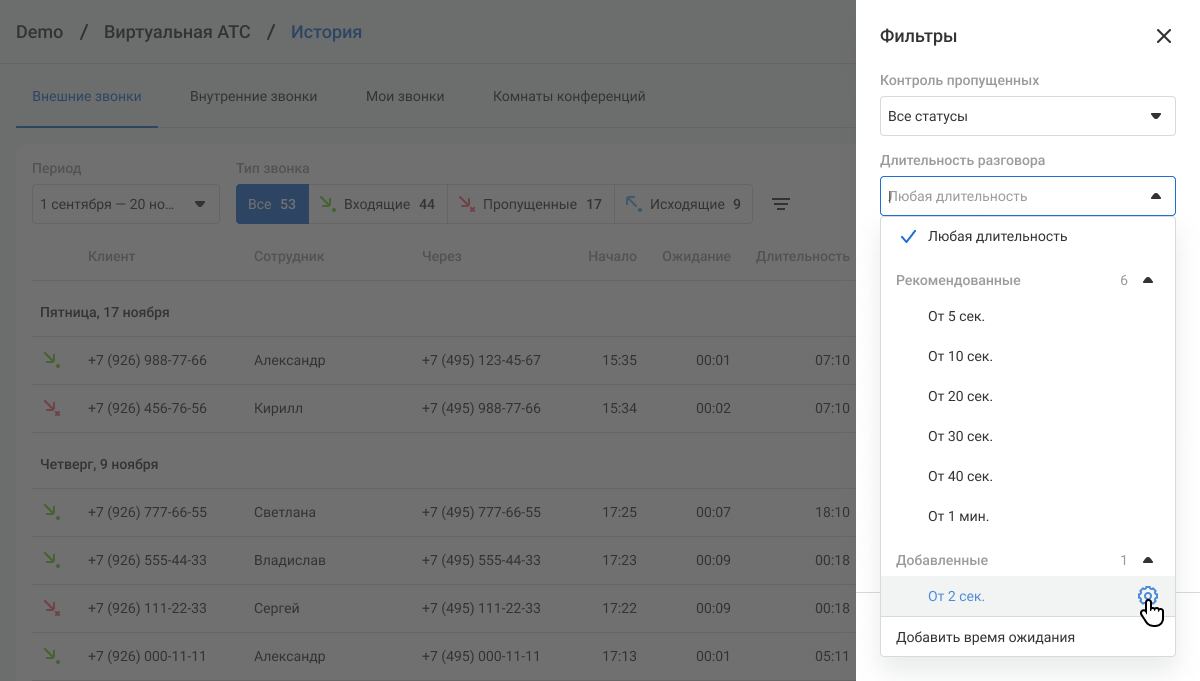Click the number +7 (495) 000-11-11
Screen dimensions: 1200x681
coord(481,656)
